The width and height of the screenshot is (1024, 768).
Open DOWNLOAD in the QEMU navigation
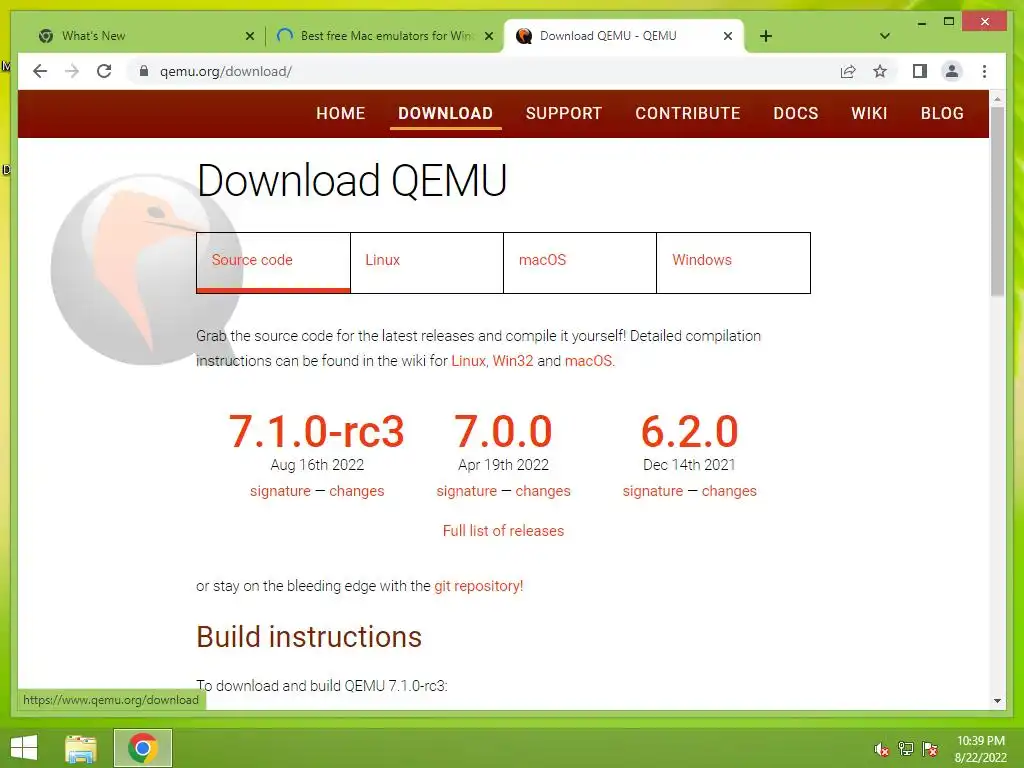pos(445,114)
